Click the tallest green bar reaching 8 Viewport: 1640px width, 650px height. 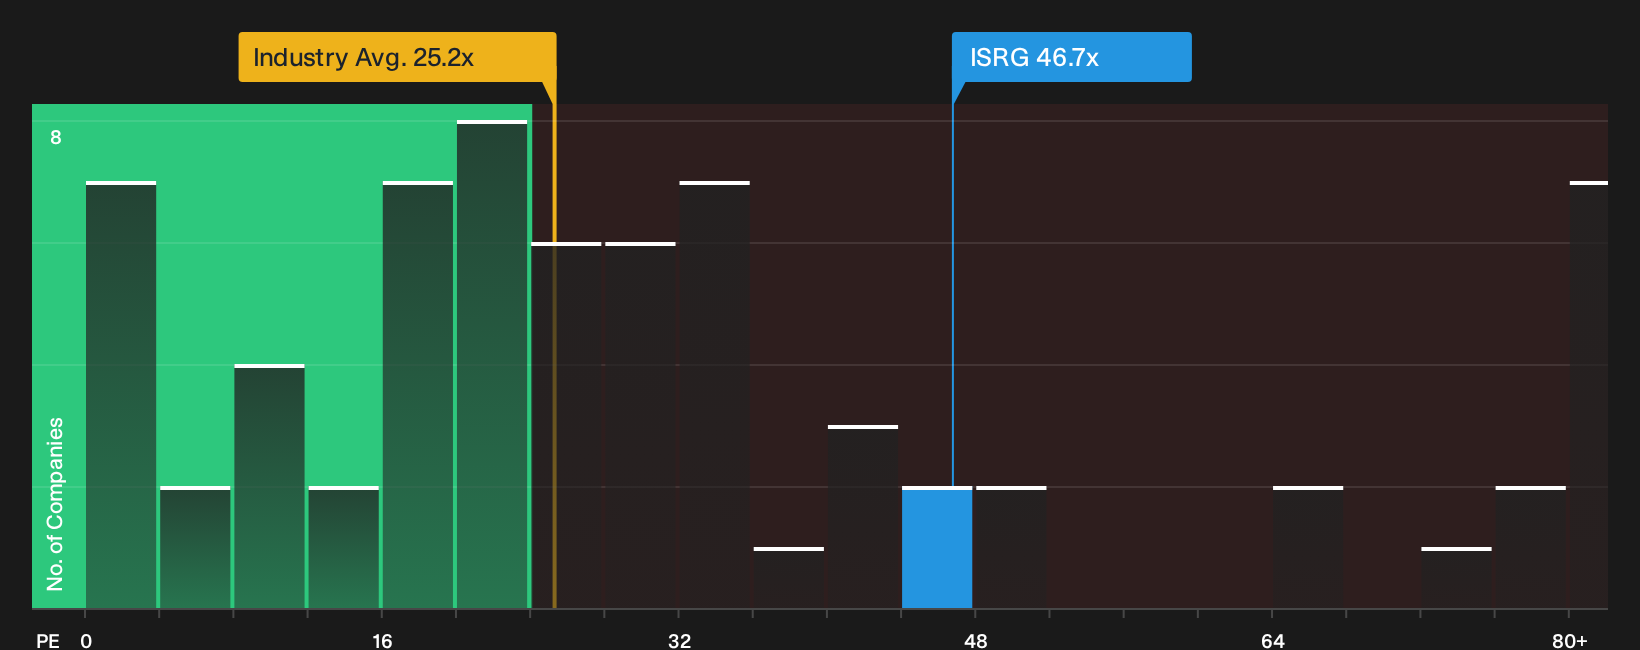coord(492,365)
